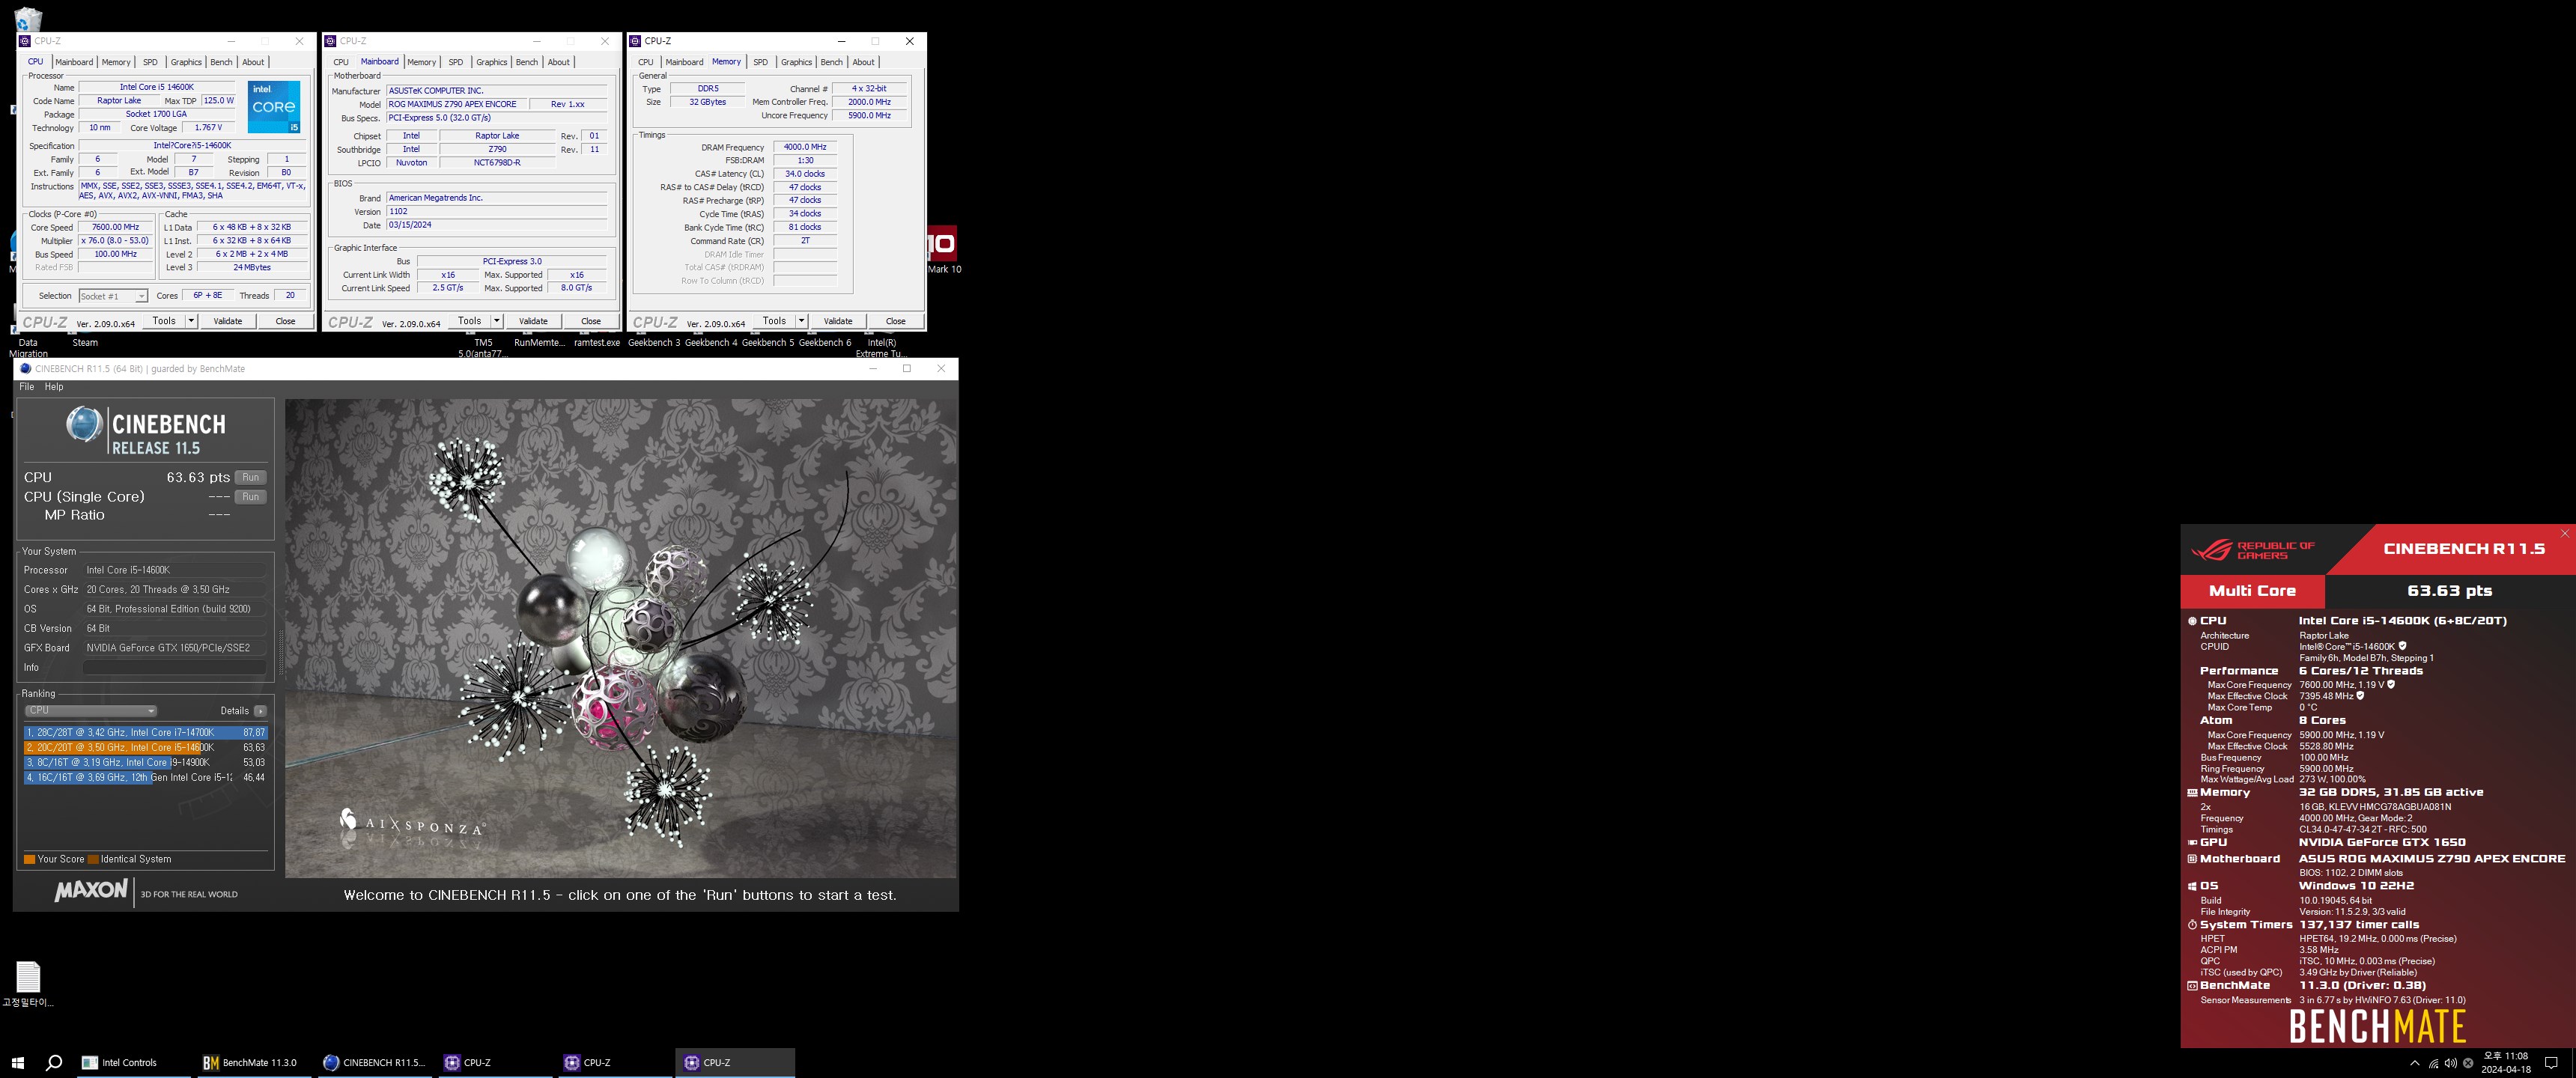Open volume speaker icon in tray

[x=2450, y=1063]
